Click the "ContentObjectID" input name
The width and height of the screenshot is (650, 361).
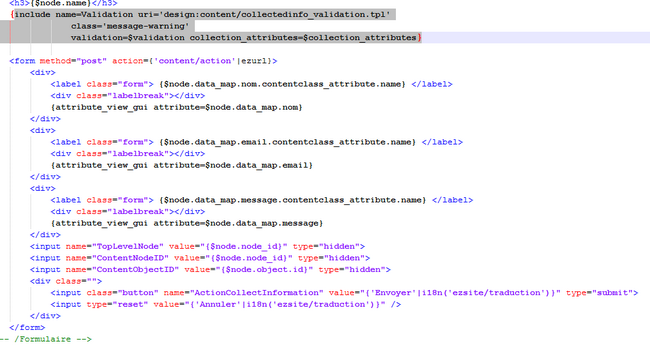135,270
